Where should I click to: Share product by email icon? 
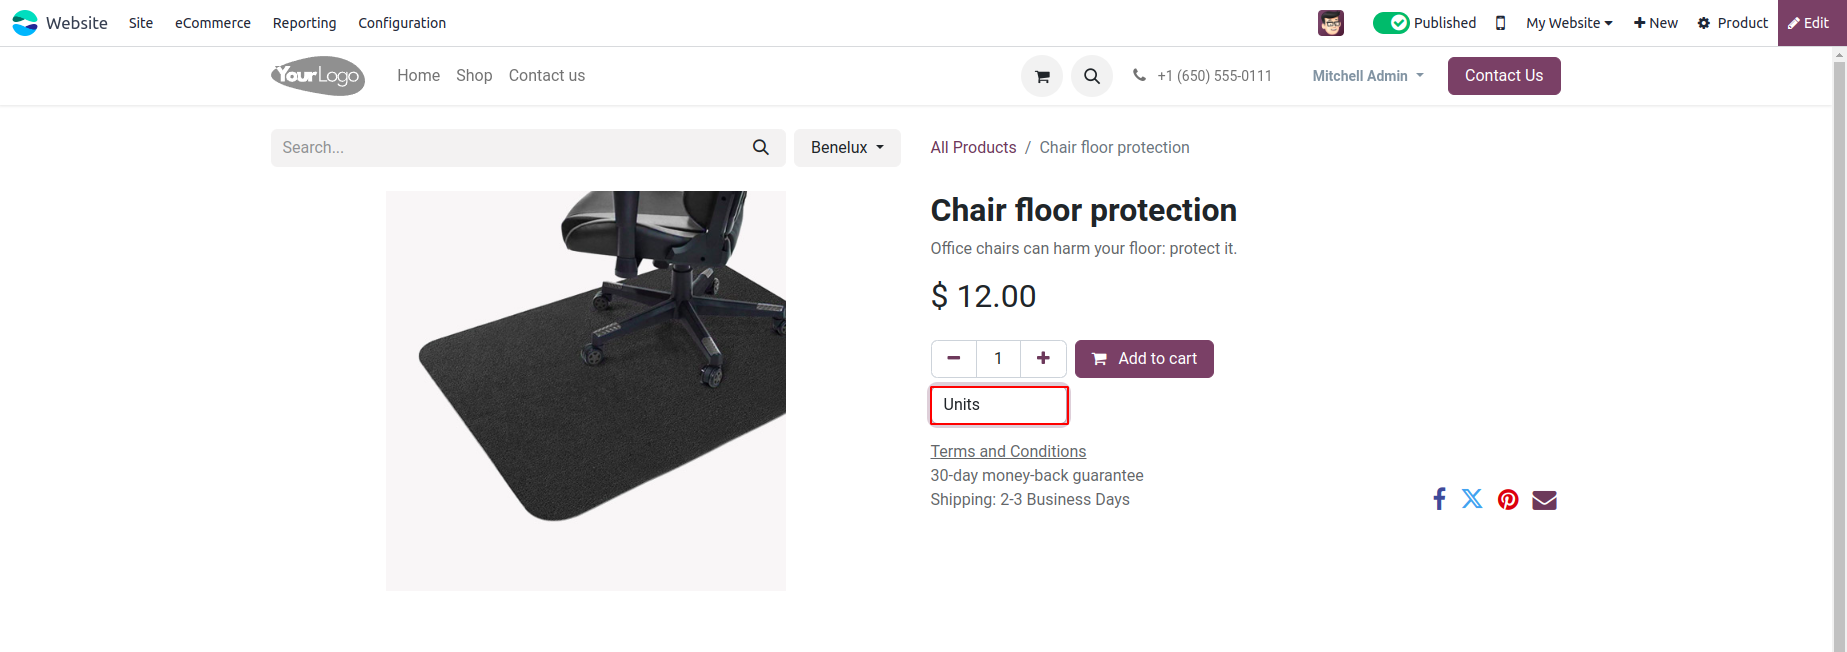click(1544, 500)
